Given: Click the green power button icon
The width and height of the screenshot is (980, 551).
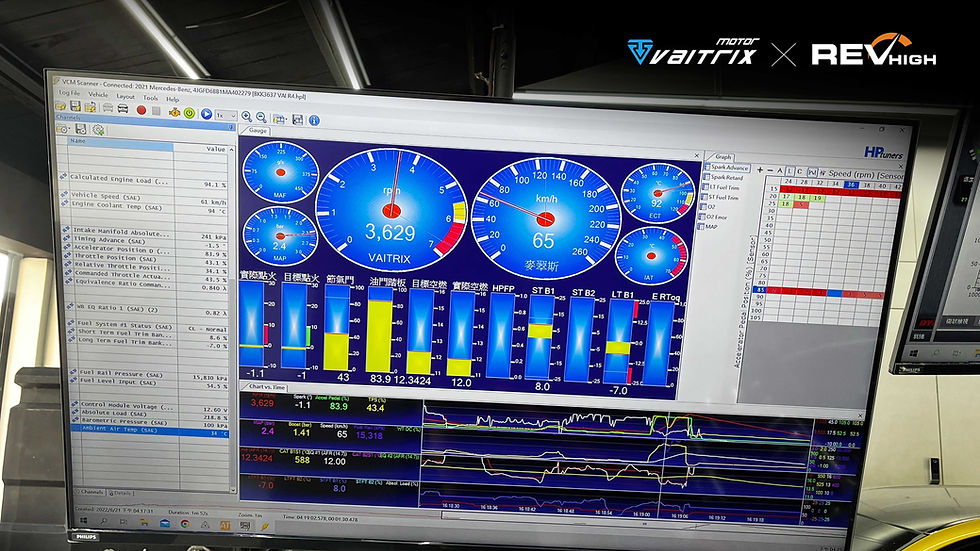Looking at the screenshot, I should 189,113.
